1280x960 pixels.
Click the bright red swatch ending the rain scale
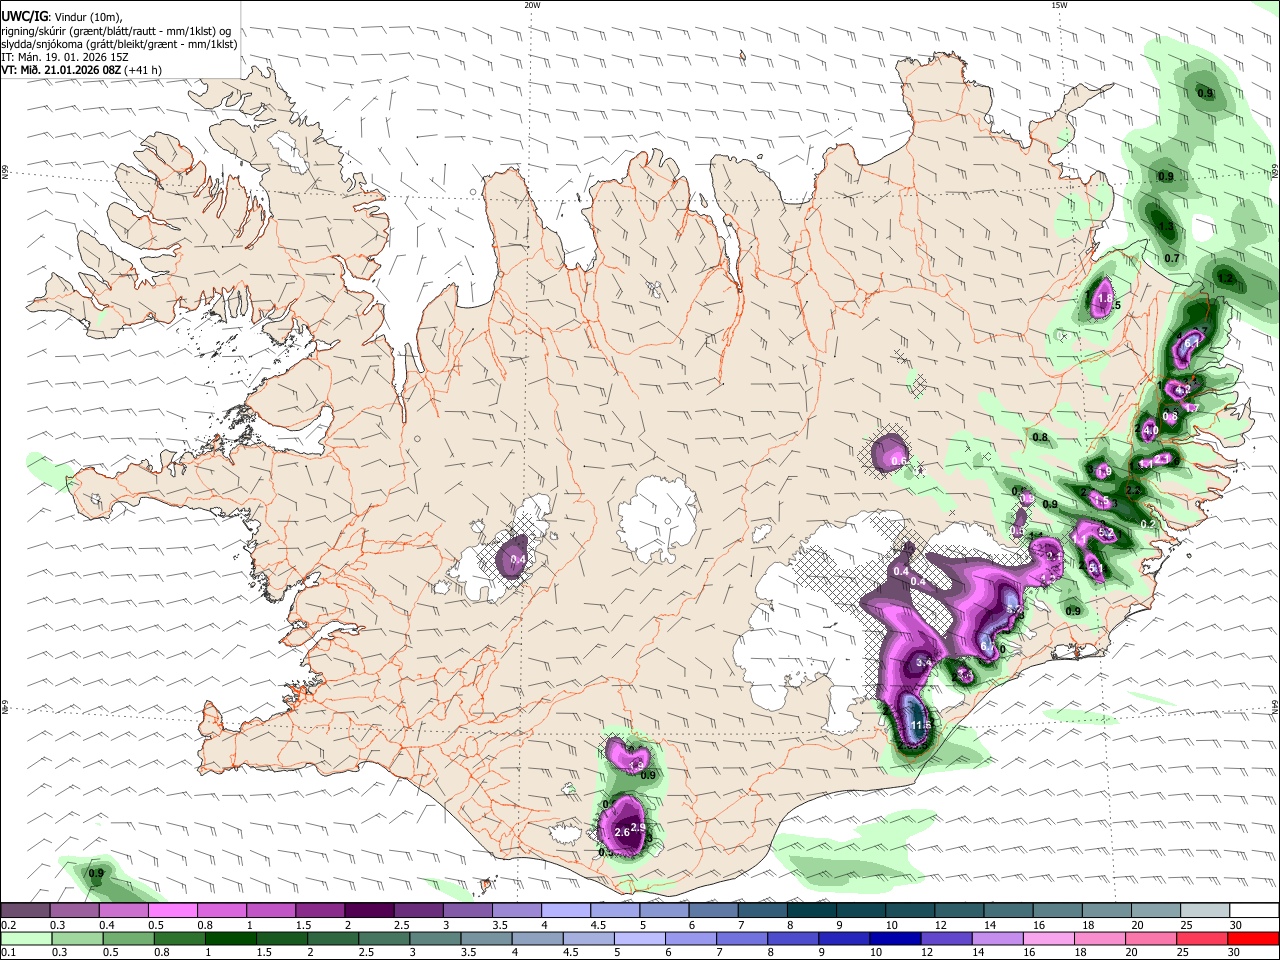tap(1253, 938)
